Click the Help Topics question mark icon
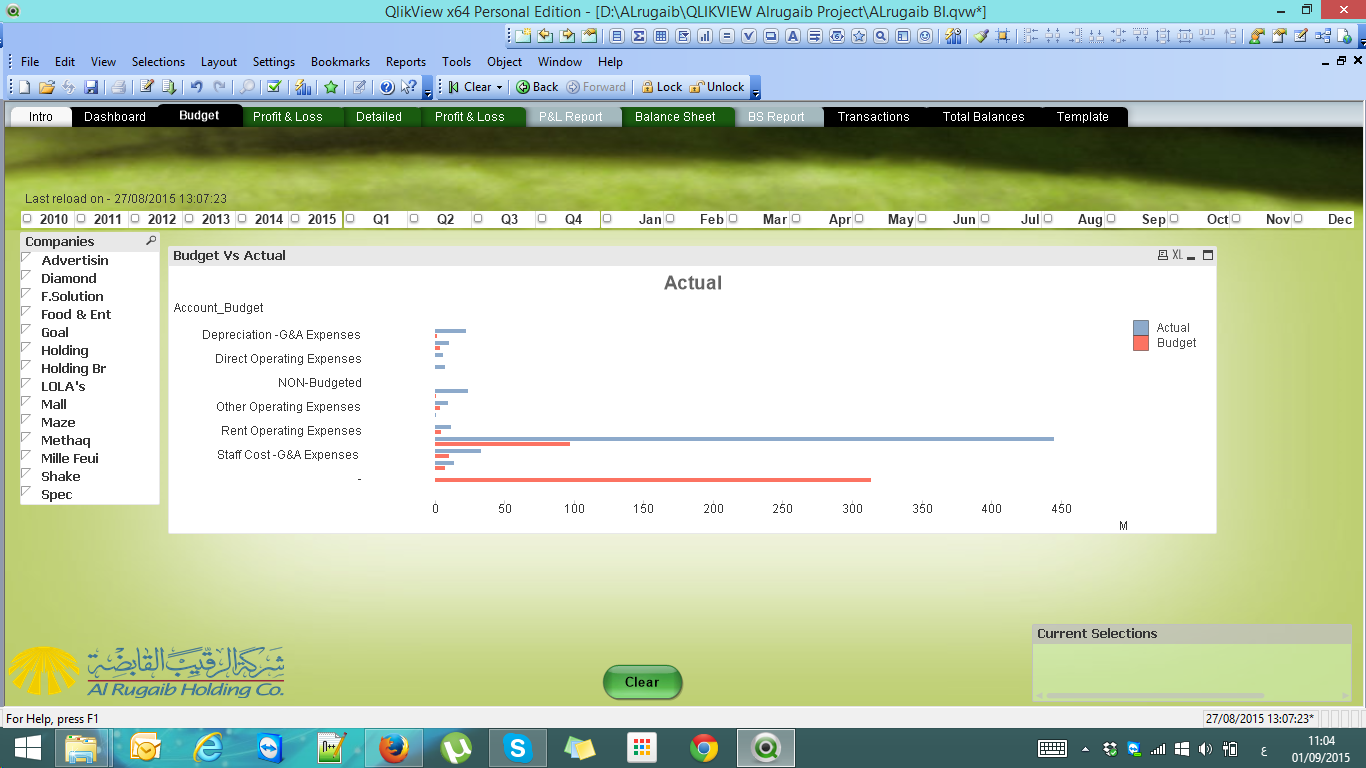 click(x=387, y=87)
